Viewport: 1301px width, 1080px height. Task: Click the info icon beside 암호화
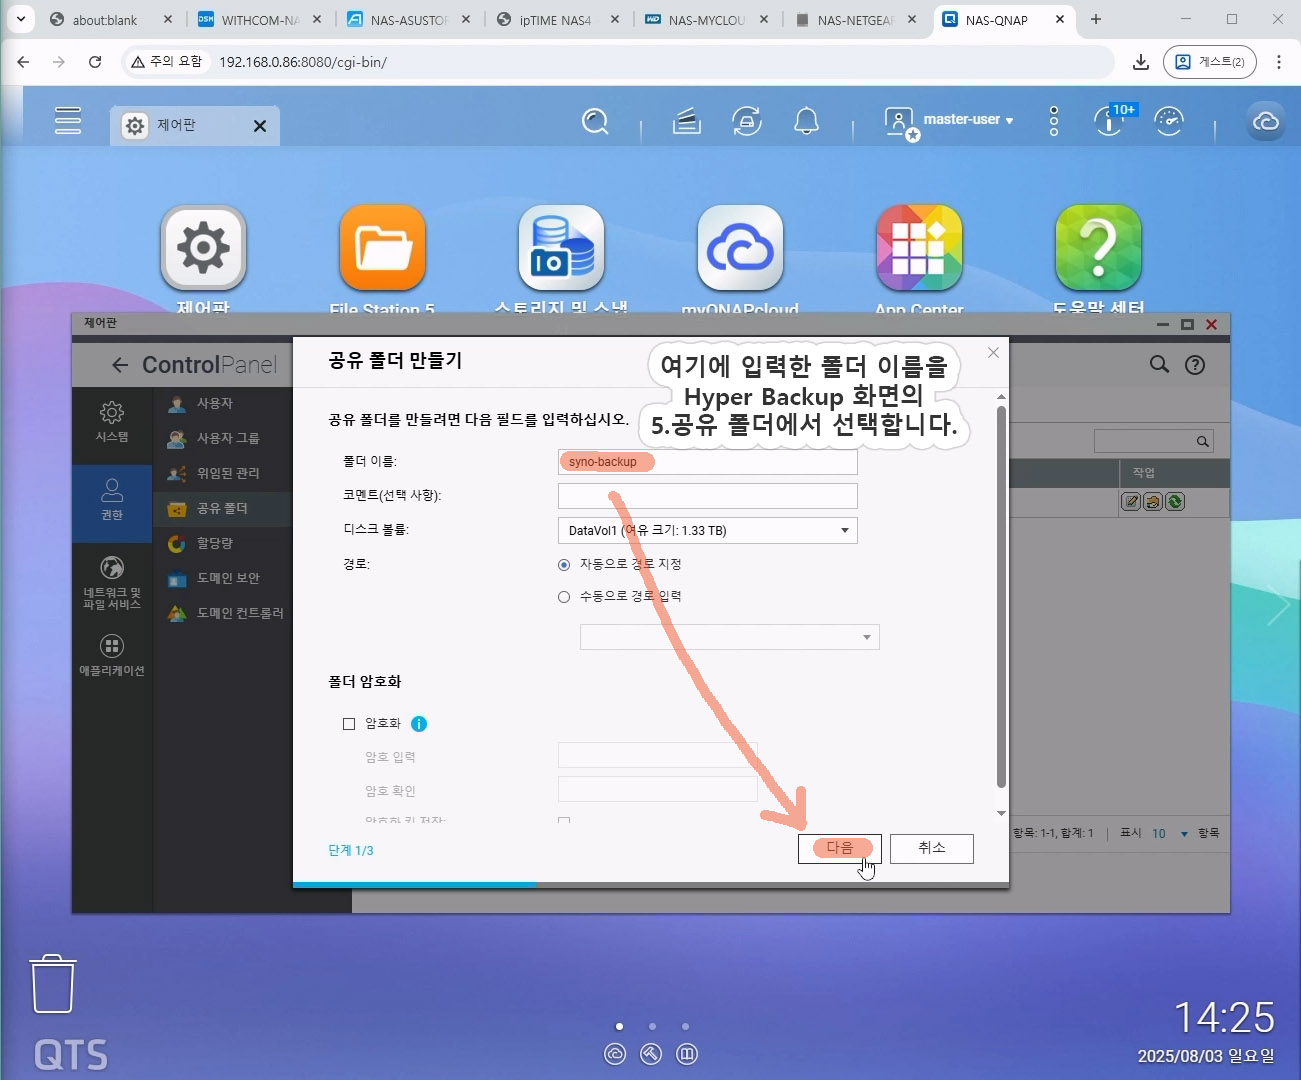coord(419,724)
